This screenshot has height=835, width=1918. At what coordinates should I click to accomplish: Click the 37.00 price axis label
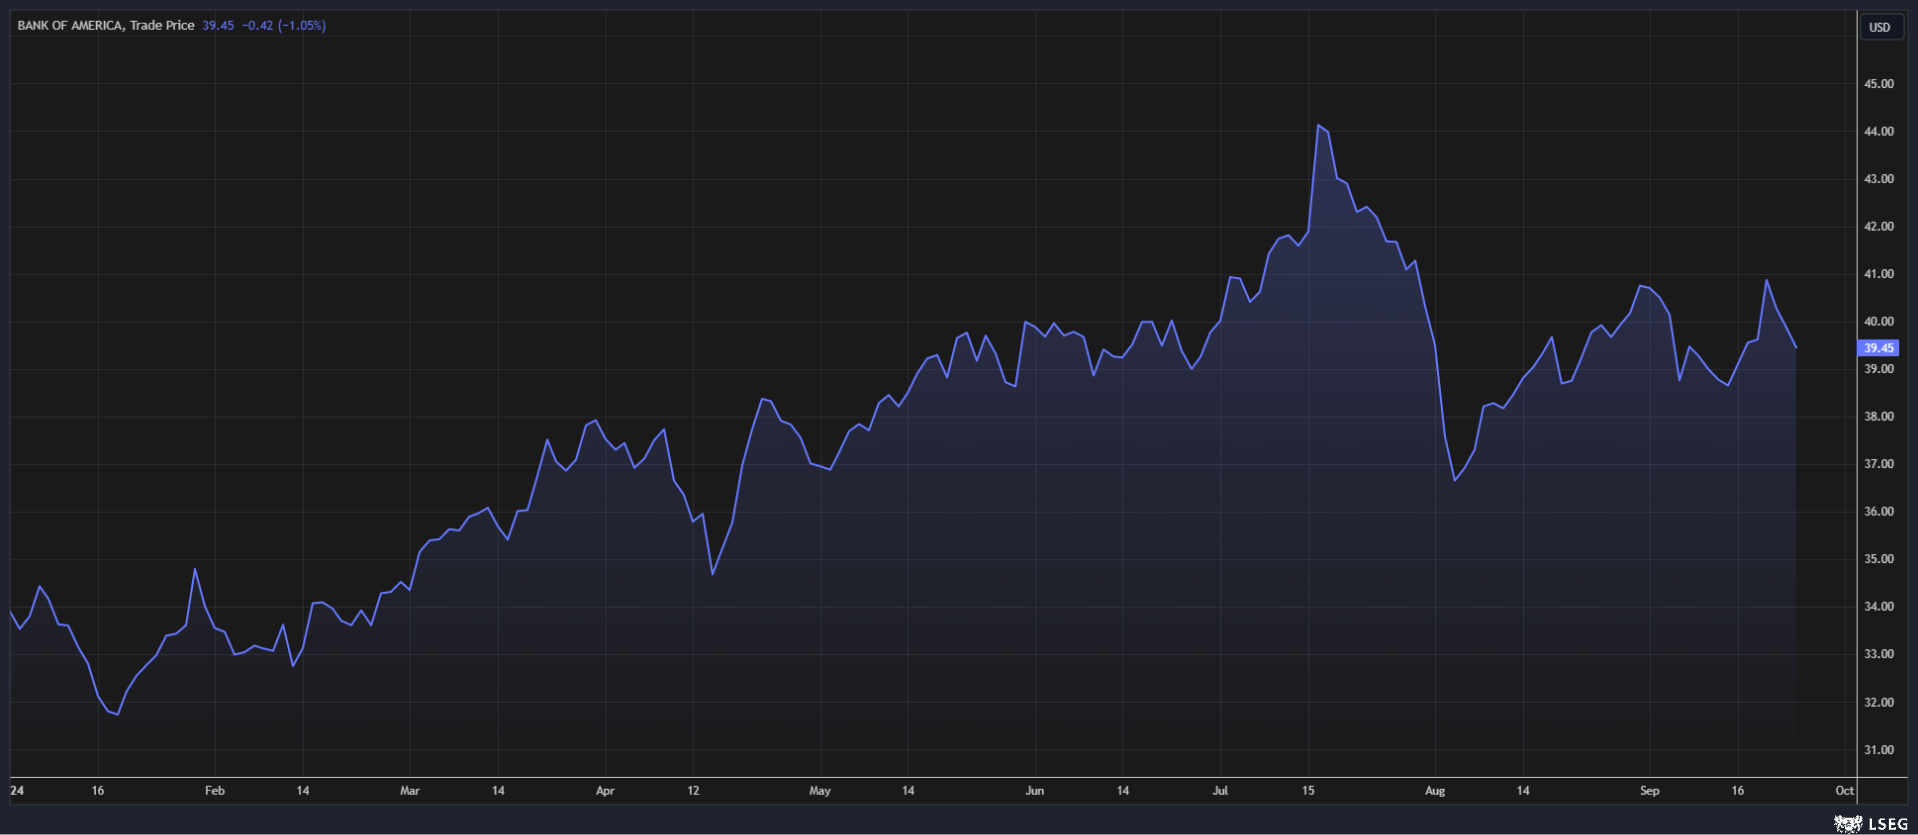[1878, 464]
